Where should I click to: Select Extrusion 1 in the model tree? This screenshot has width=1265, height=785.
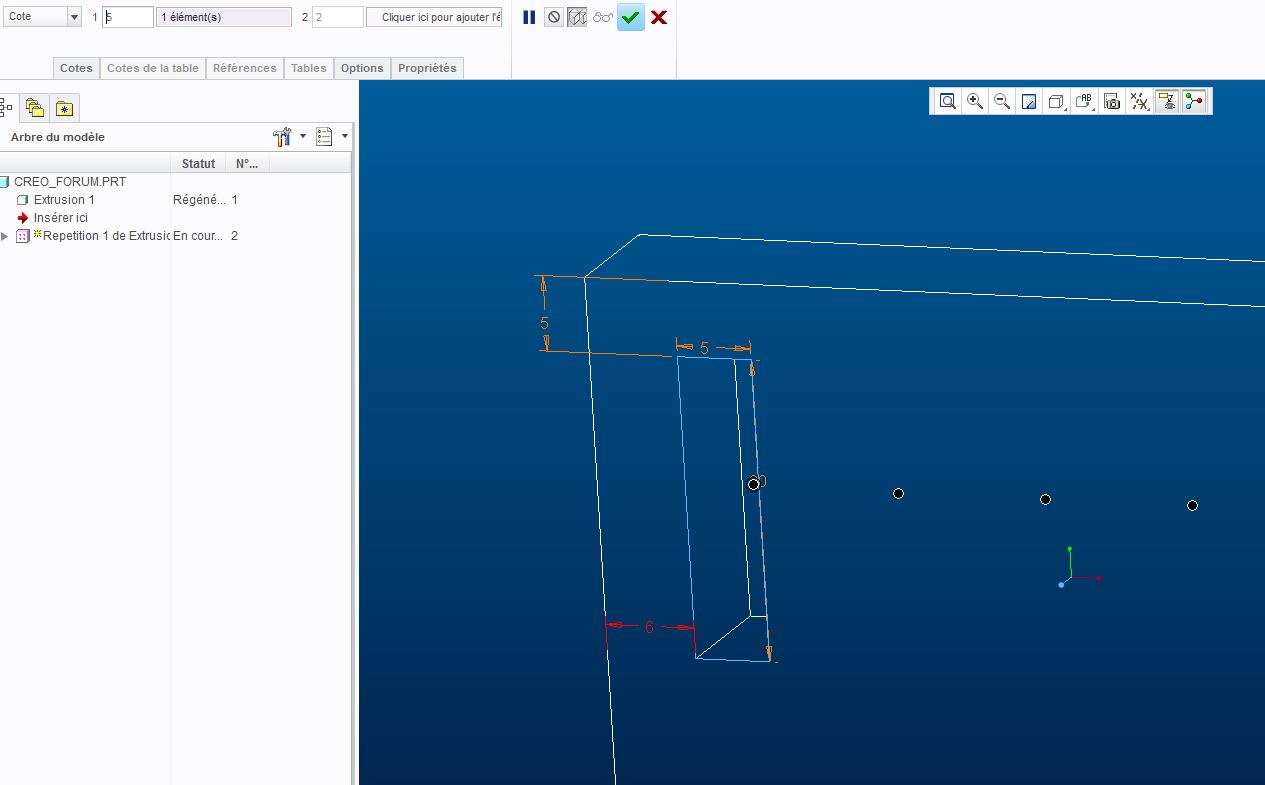pyautogui.click(x=64, y=200)
